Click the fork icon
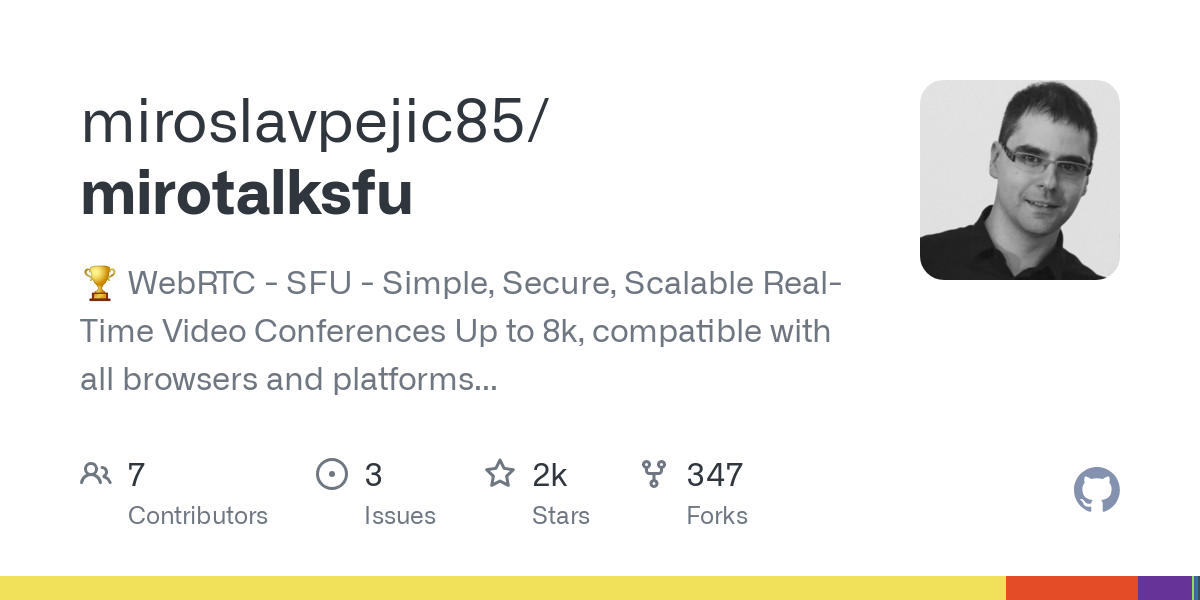1200x600 pixels. [x=654, y=474]
